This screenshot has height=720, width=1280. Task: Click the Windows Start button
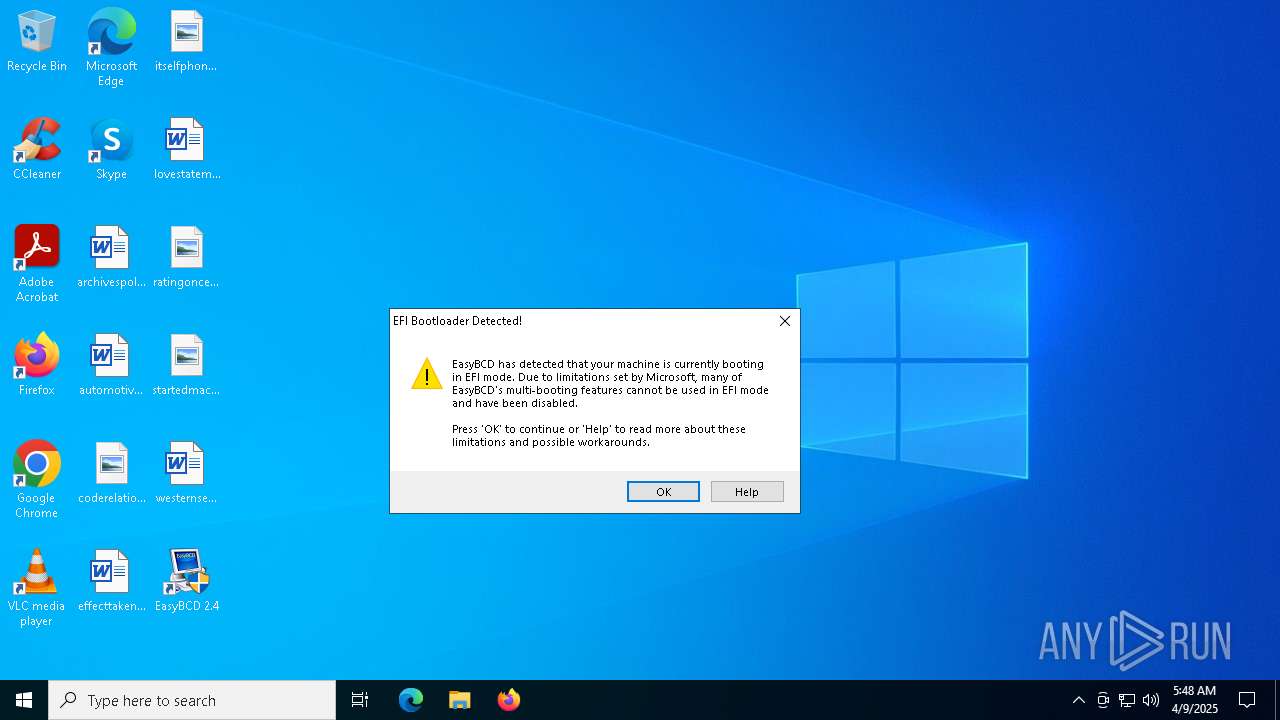(x=24, y=700)
